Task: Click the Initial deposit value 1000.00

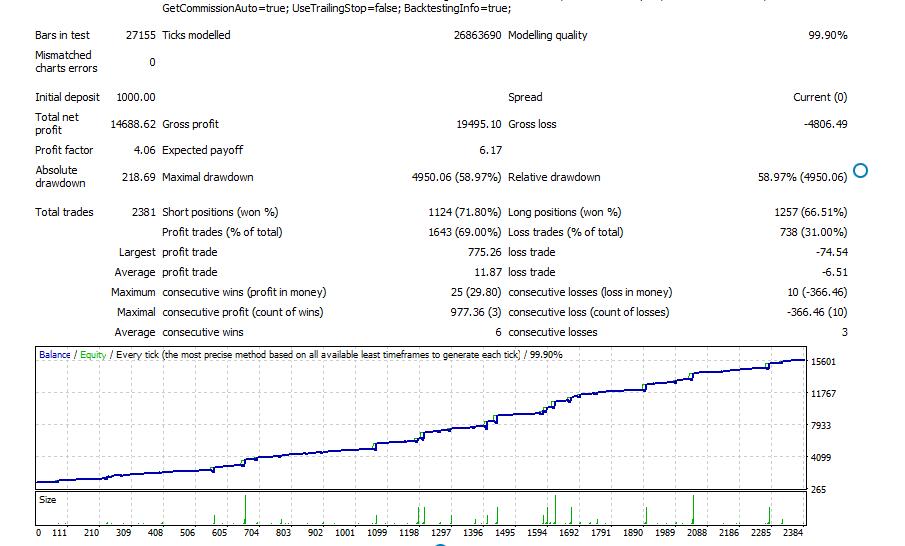Action: (136, 97)
